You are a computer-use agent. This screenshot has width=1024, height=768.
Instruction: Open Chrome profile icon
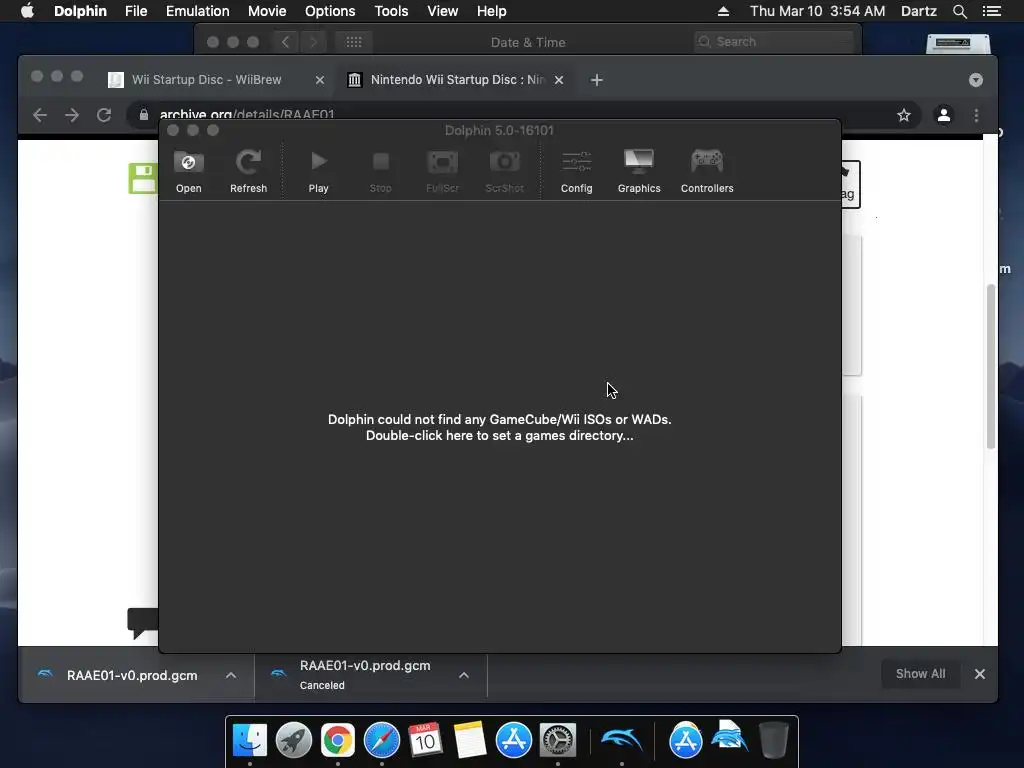(x=944, y=116)
